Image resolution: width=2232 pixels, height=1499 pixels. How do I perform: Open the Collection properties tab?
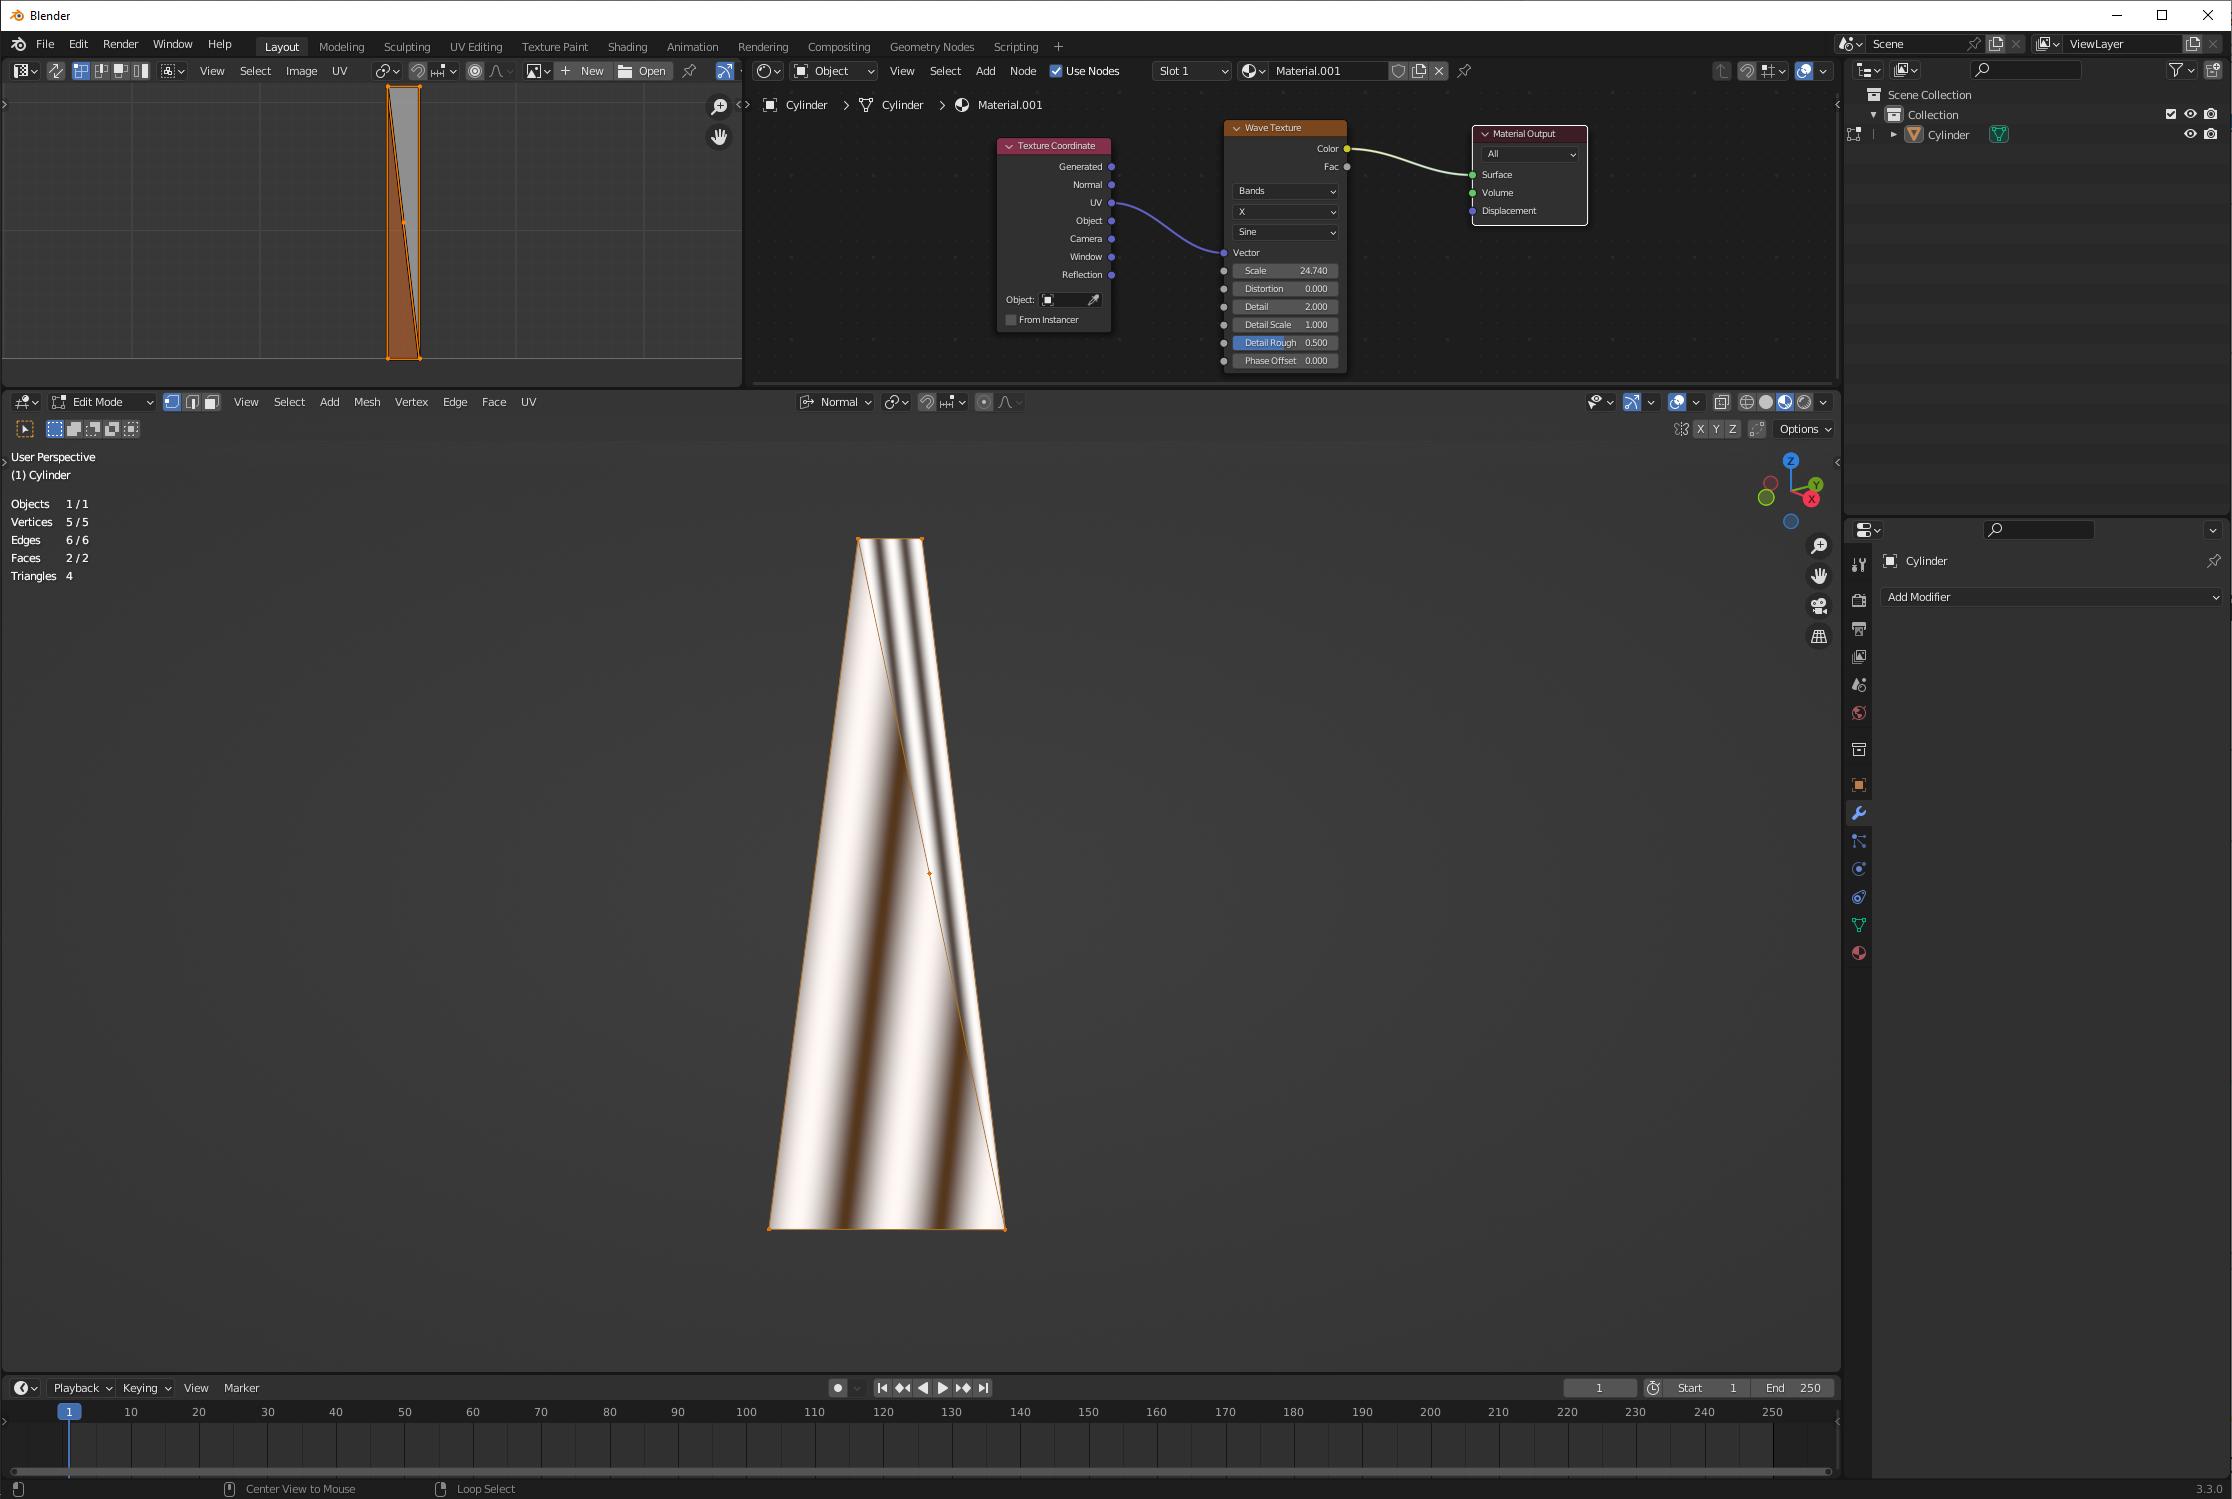coord(1859,749)
